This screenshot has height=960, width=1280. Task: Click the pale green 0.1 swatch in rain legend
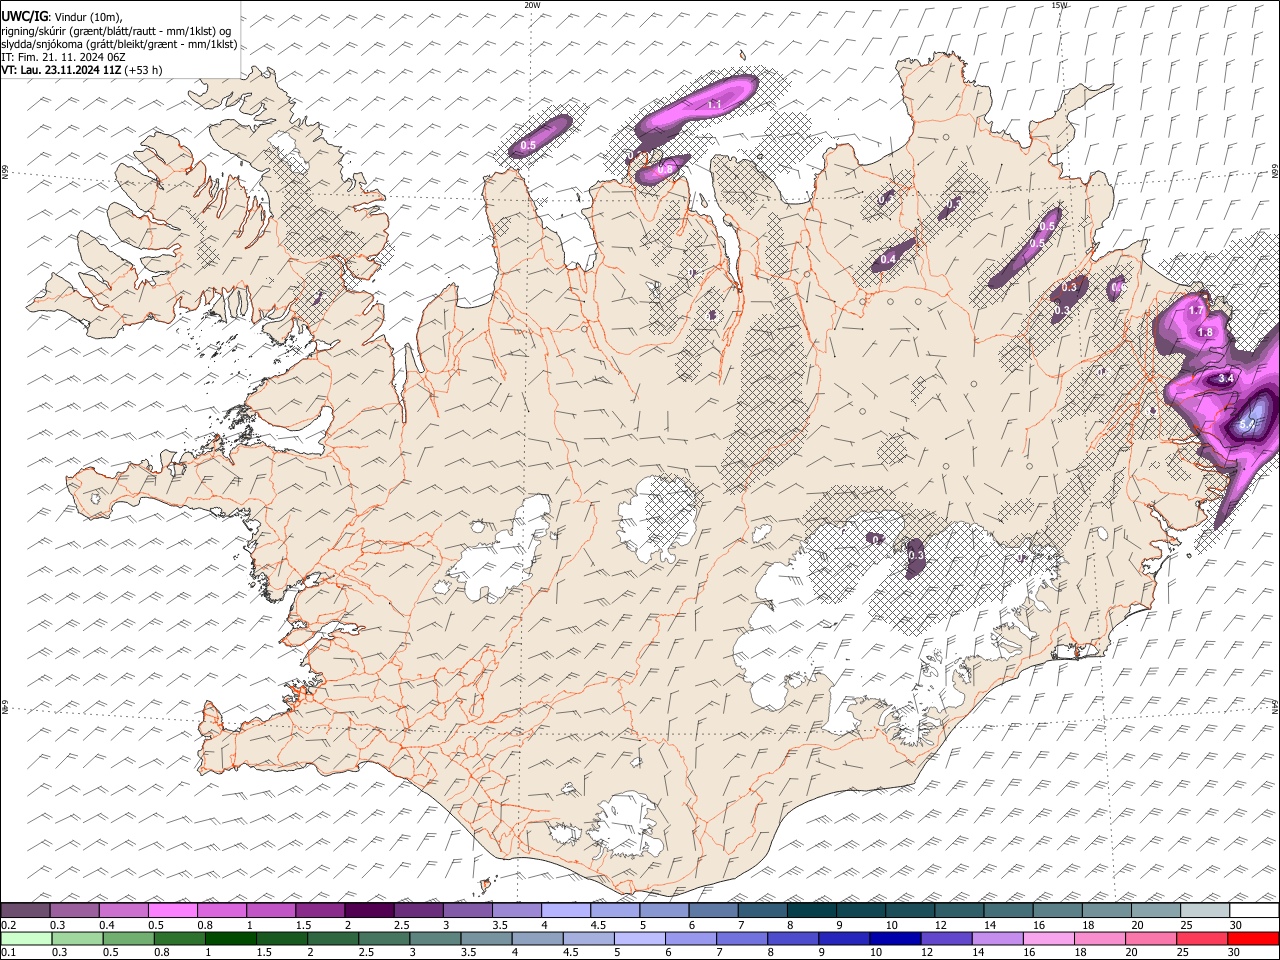coord(25,938)
